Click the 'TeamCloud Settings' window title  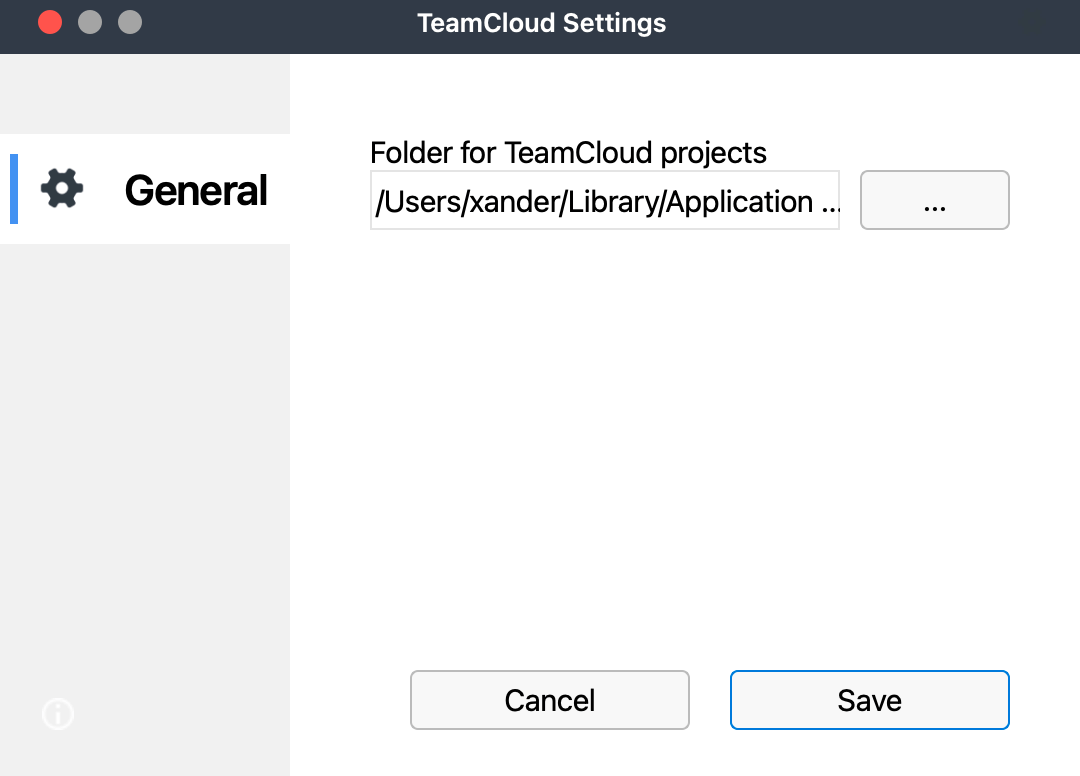(541, 23)
